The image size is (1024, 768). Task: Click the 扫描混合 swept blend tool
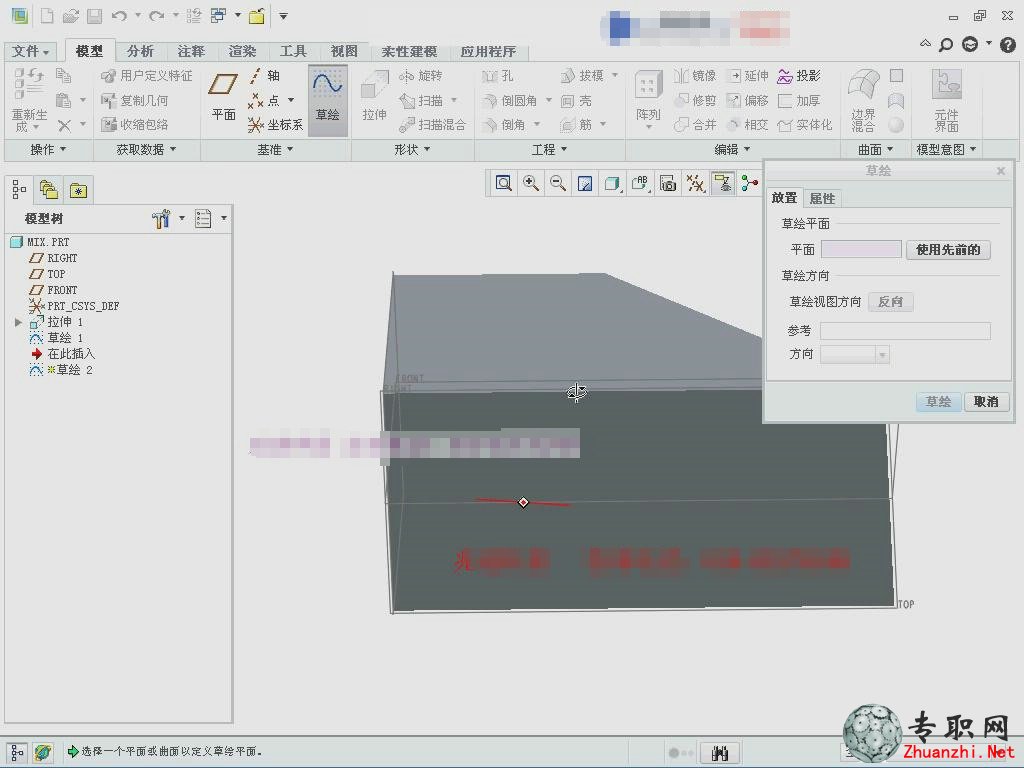tap(432, 125)
